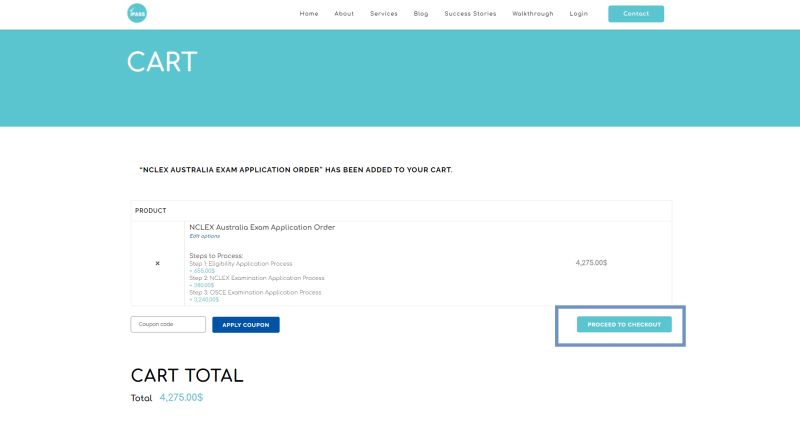Click the Contact button
Image resolution: width=800 pixels, height=435 pixels.
636,14
